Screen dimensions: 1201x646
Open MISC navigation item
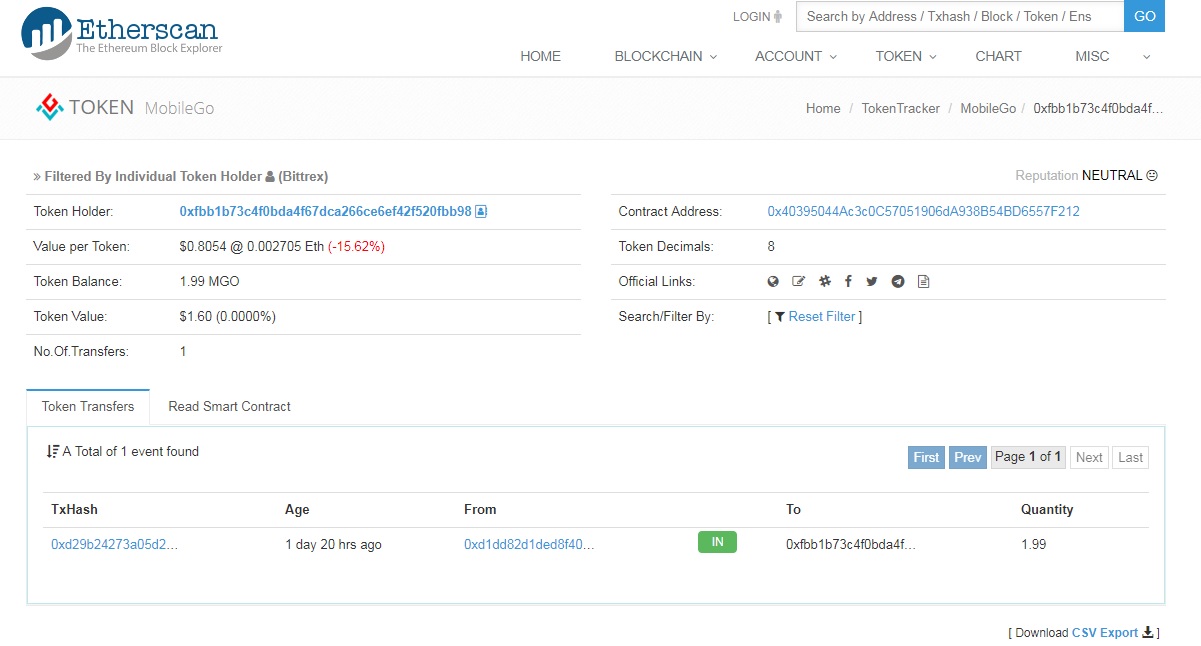(1092, 56)
